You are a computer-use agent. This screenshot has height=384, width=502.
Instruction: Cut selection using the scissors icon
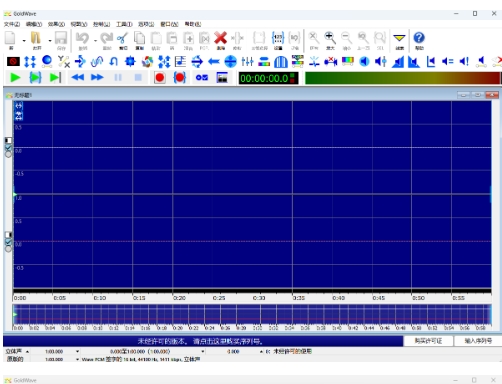[123, 38]
